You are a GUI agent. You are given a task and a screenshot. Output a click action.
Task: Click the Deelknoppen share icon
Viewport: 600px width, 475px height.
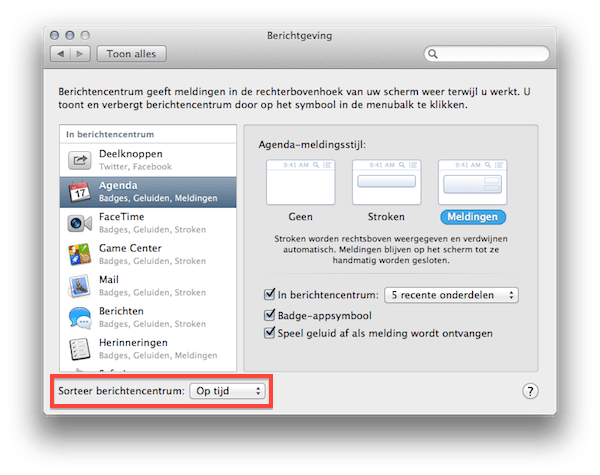click(80, 160)
